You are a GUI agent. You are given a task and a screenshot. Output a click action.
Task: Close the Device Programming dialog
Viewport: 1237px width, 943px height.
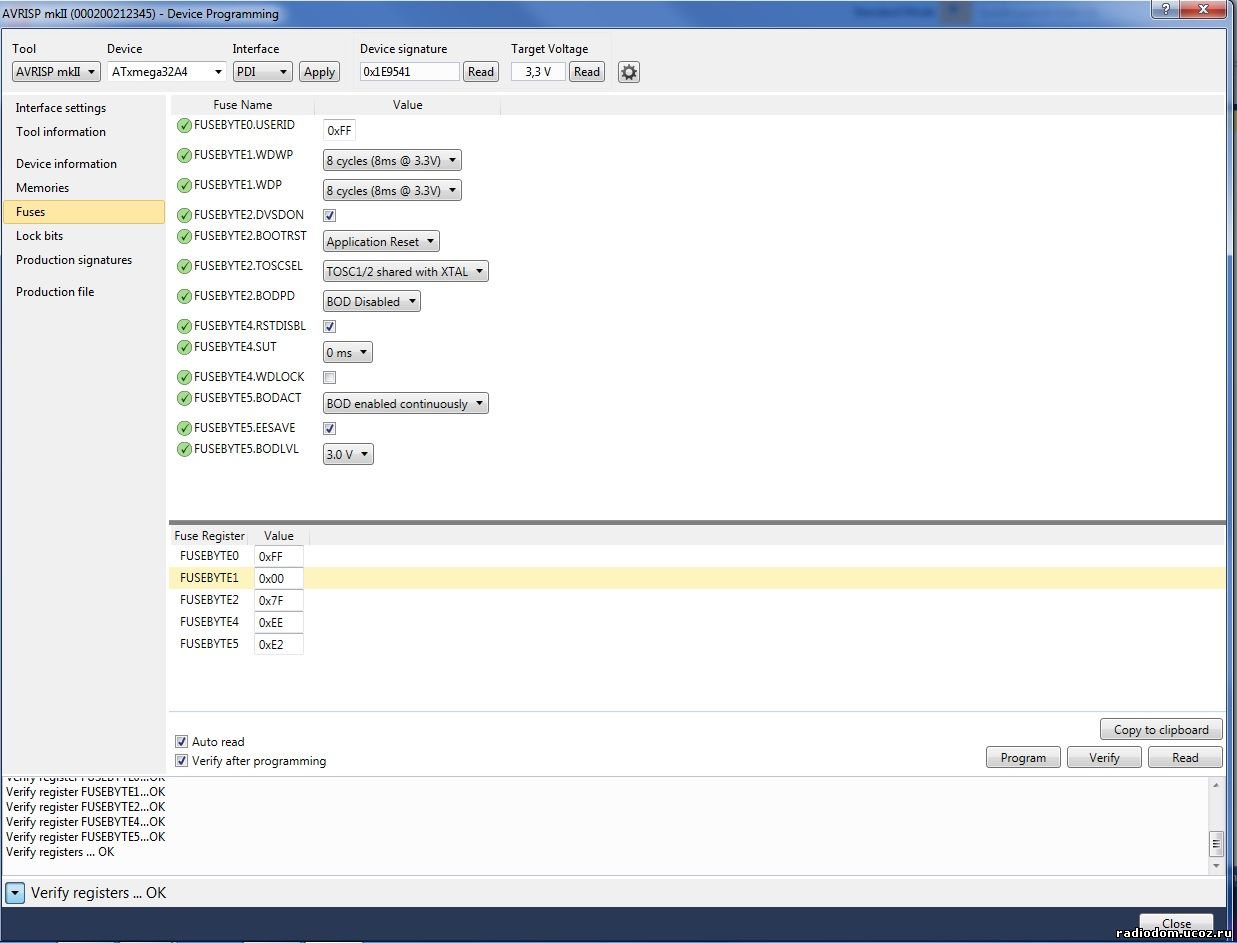pos(1176,925)
